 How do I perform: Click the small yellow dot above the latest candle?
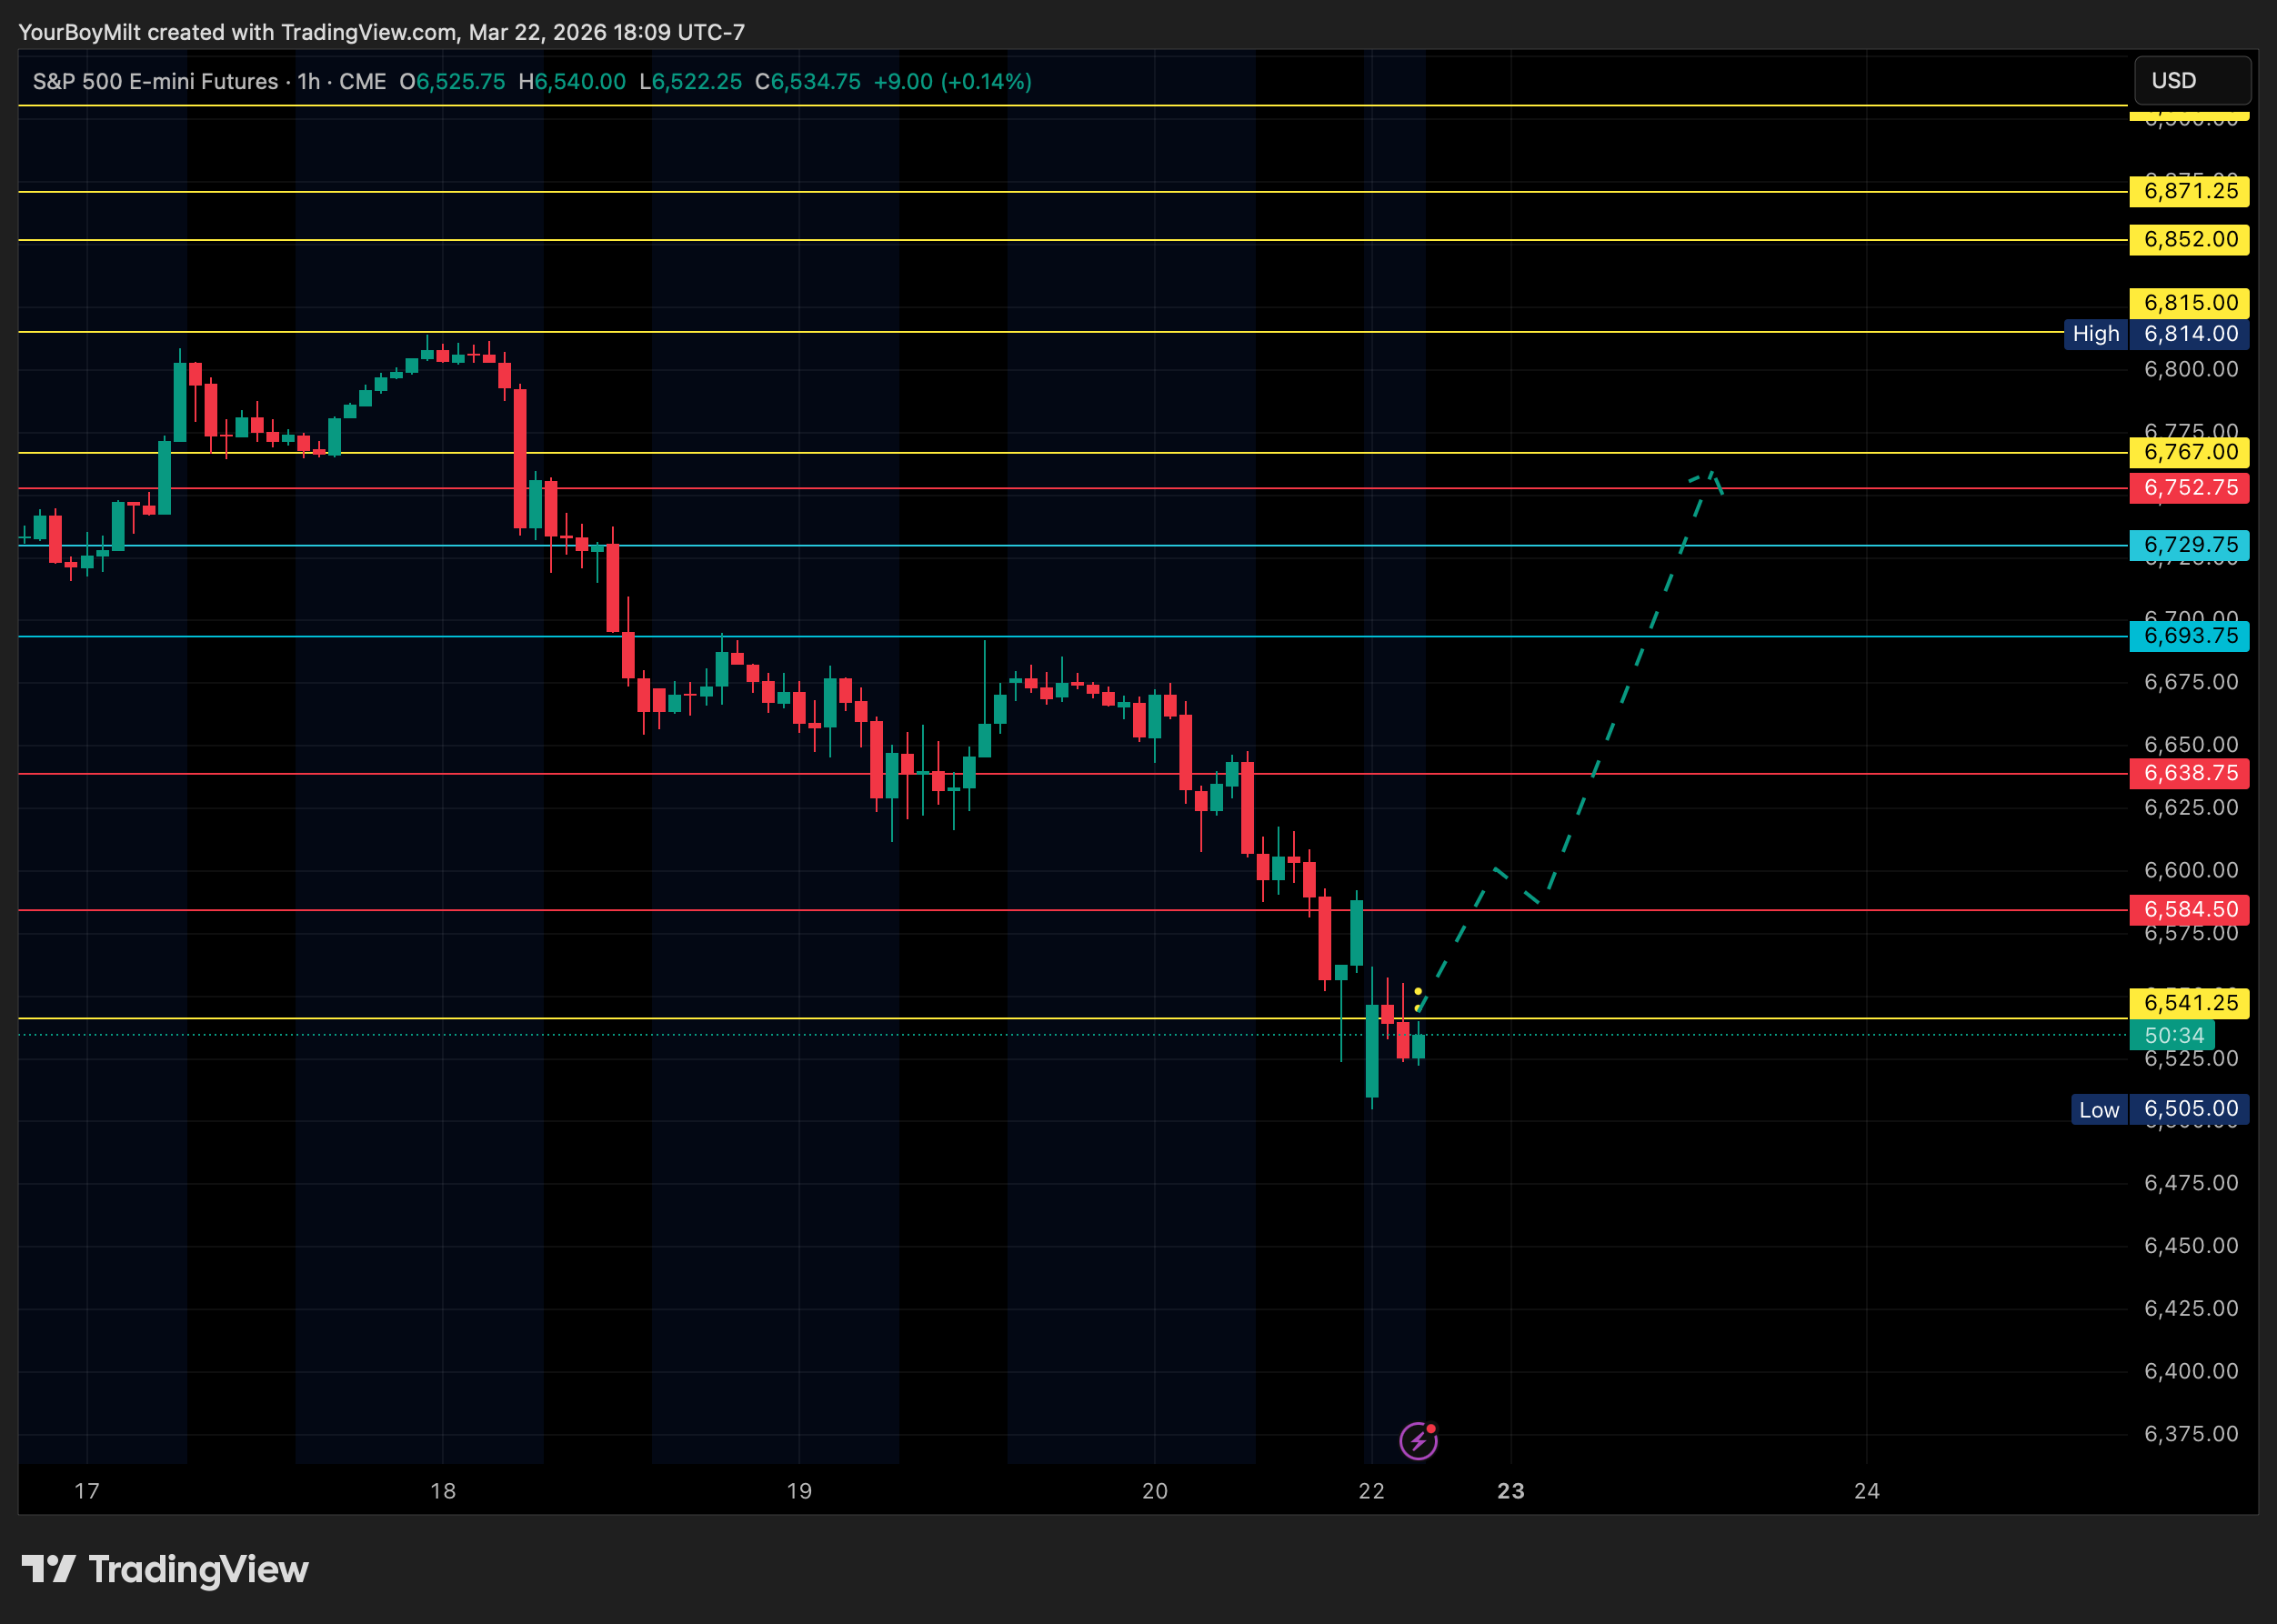[1417, 991]
